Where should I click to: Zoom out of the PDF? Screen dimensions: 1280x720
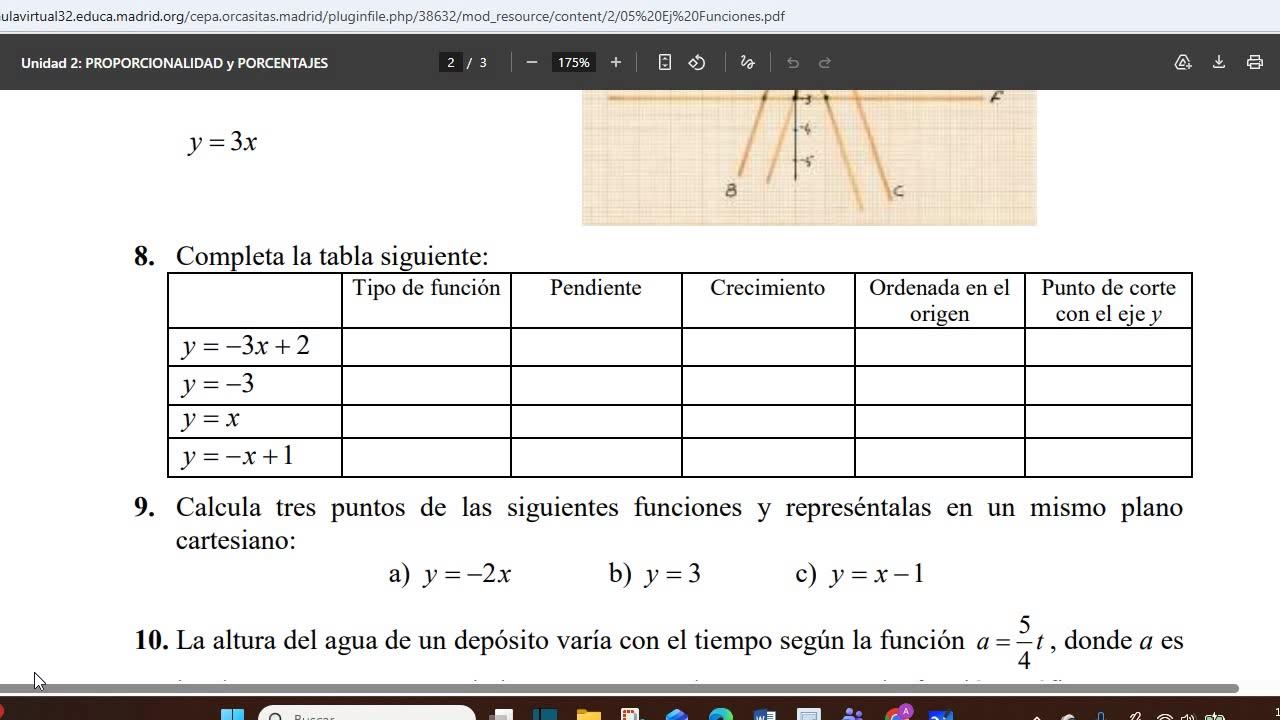[x=532, y=62]
